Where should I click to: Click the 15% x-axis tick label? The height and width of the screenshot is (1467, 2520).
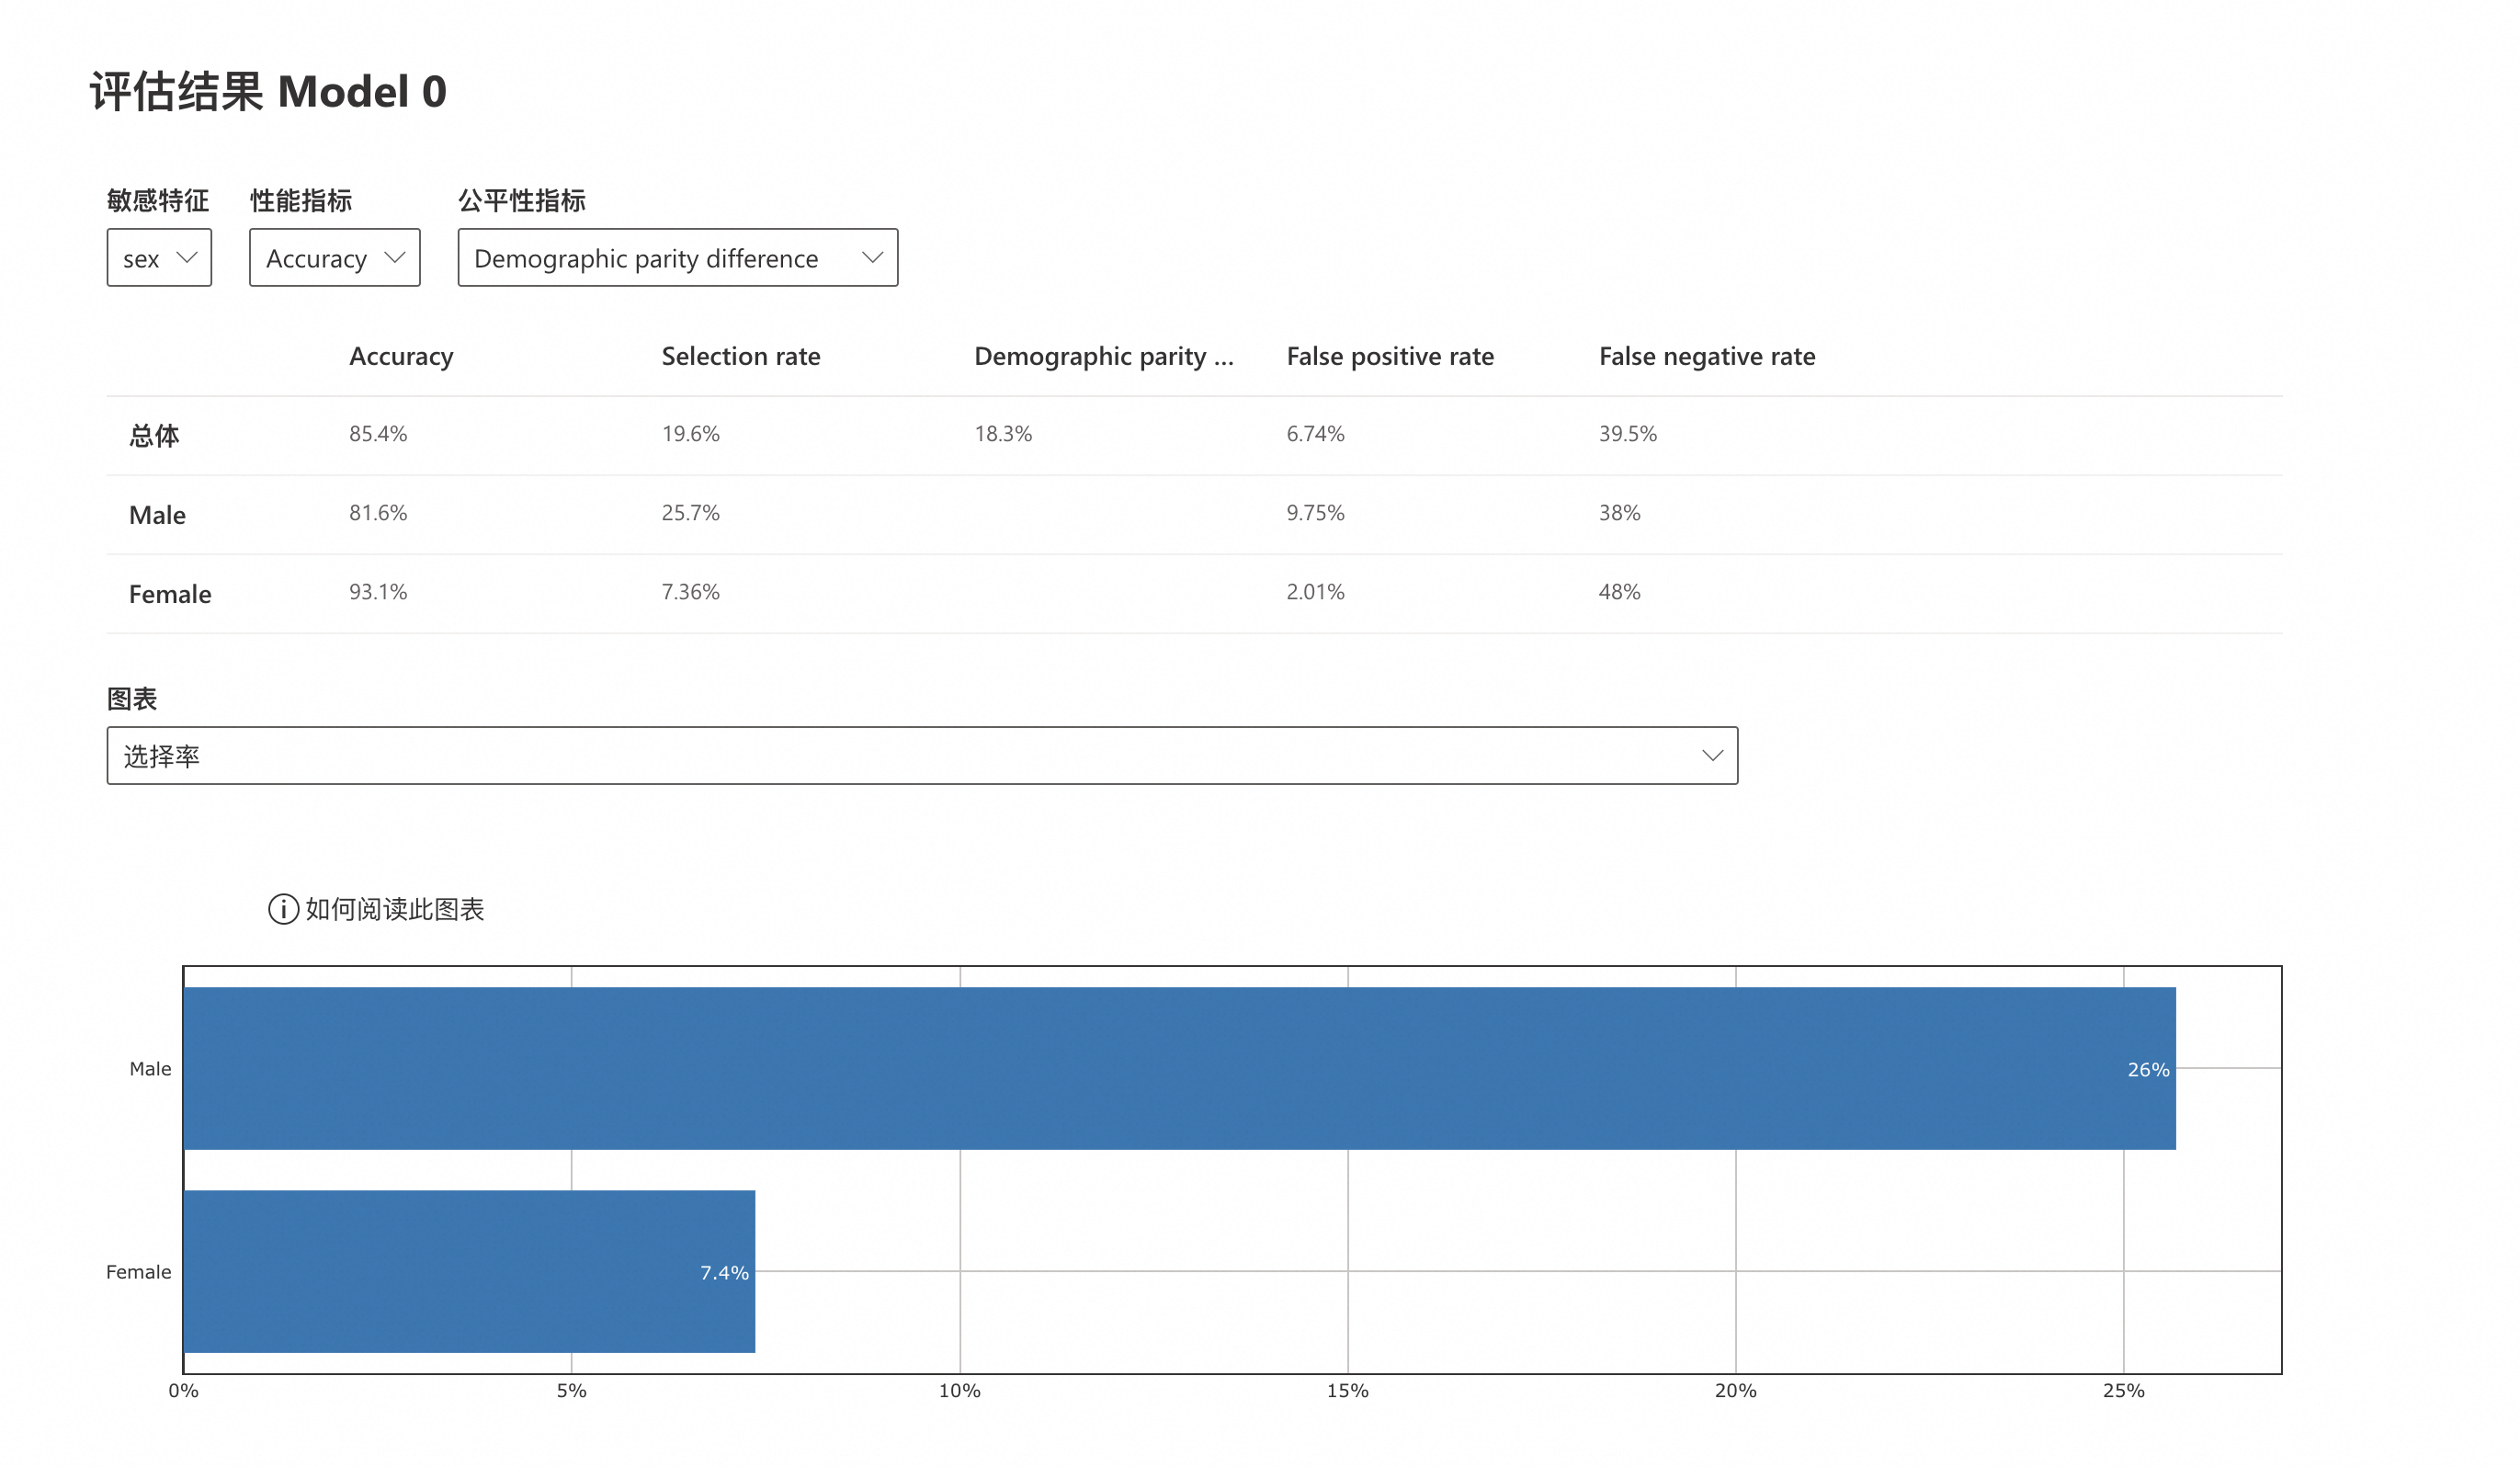[1348, 1391]
